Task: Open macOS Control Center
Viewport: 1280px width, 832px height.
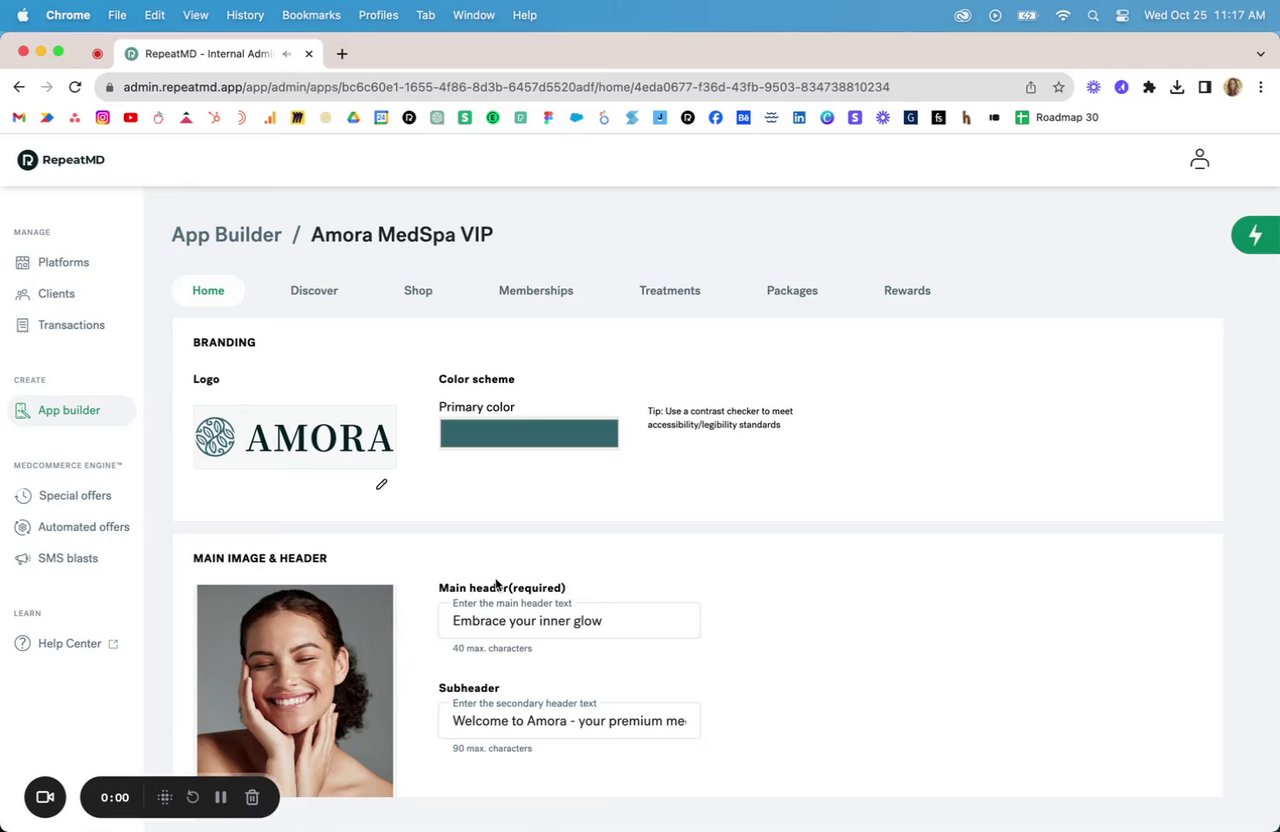Action: (1122, 15)
